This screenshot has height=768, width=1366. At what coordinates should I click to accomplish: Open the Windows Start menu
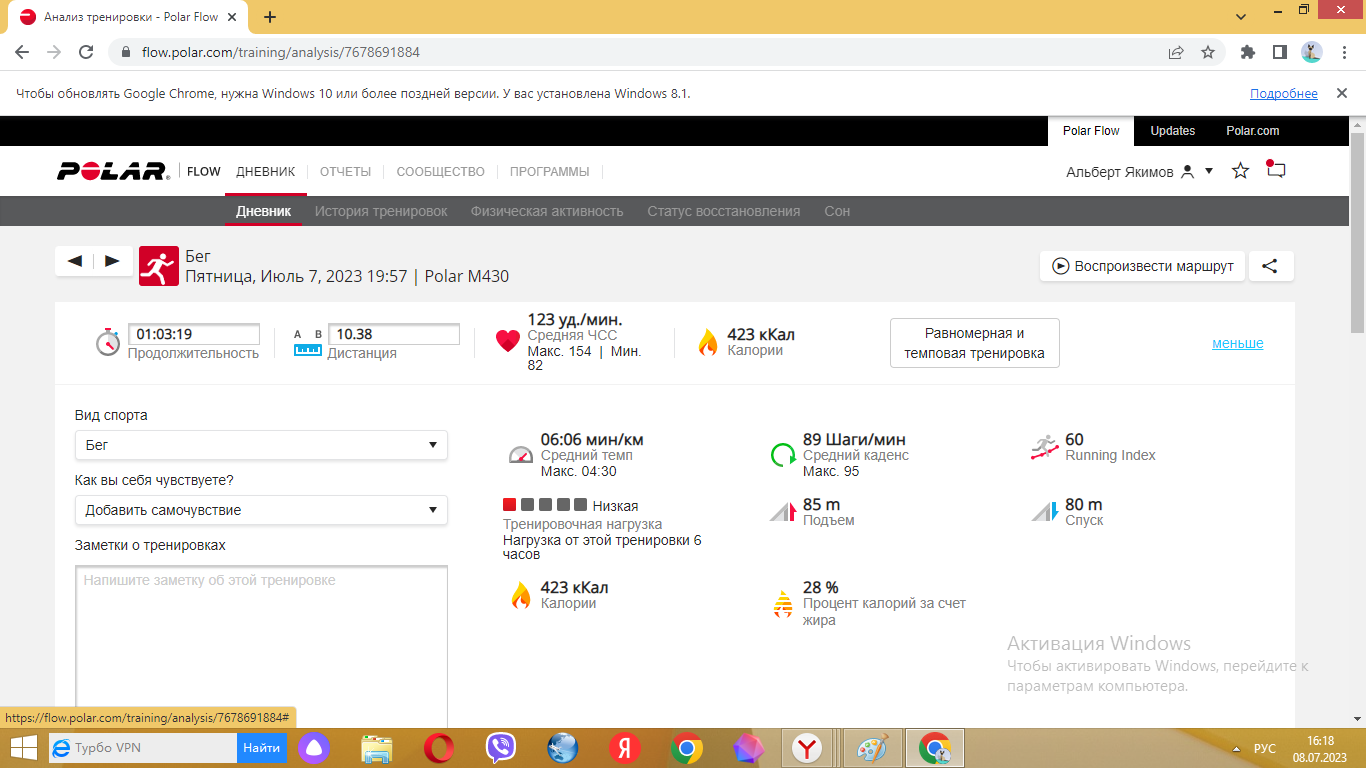[x=23, y=748]
